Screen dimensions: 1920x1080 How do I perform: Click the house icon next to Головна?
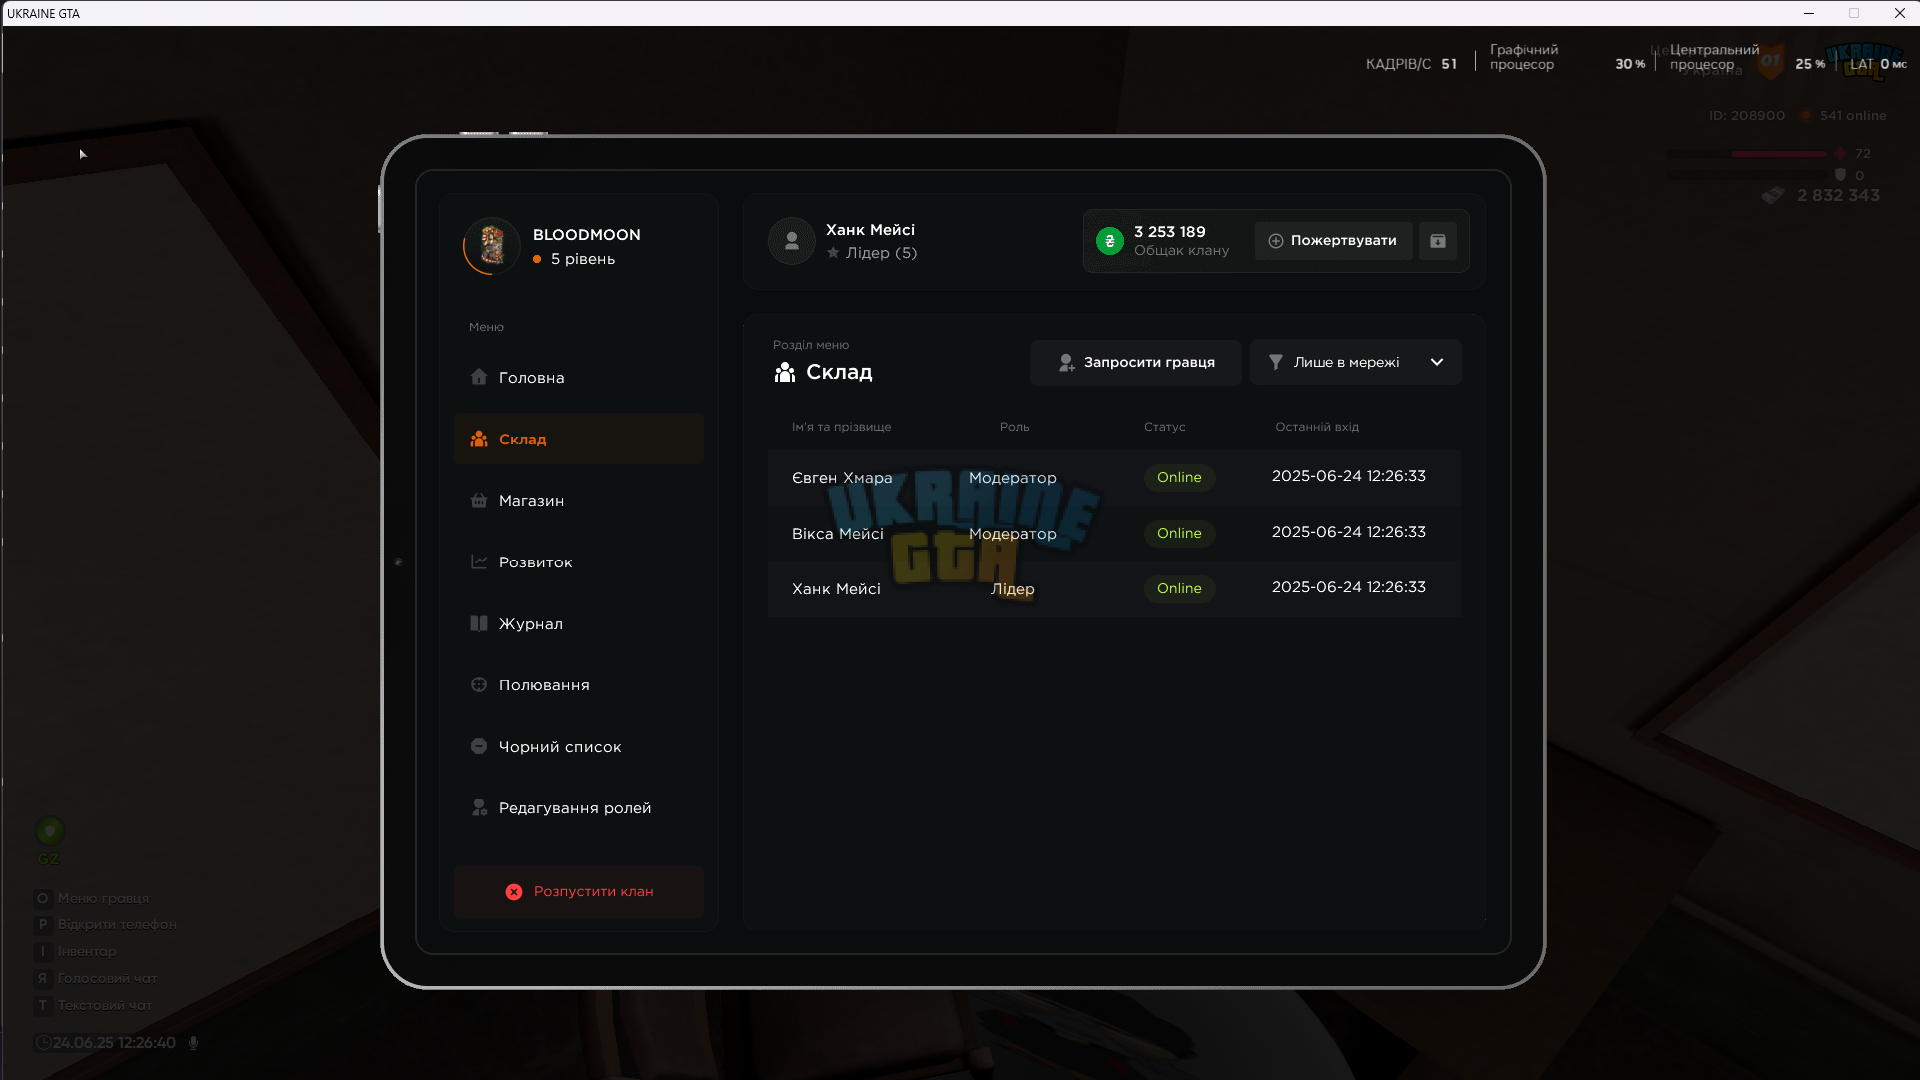(479, 377)
